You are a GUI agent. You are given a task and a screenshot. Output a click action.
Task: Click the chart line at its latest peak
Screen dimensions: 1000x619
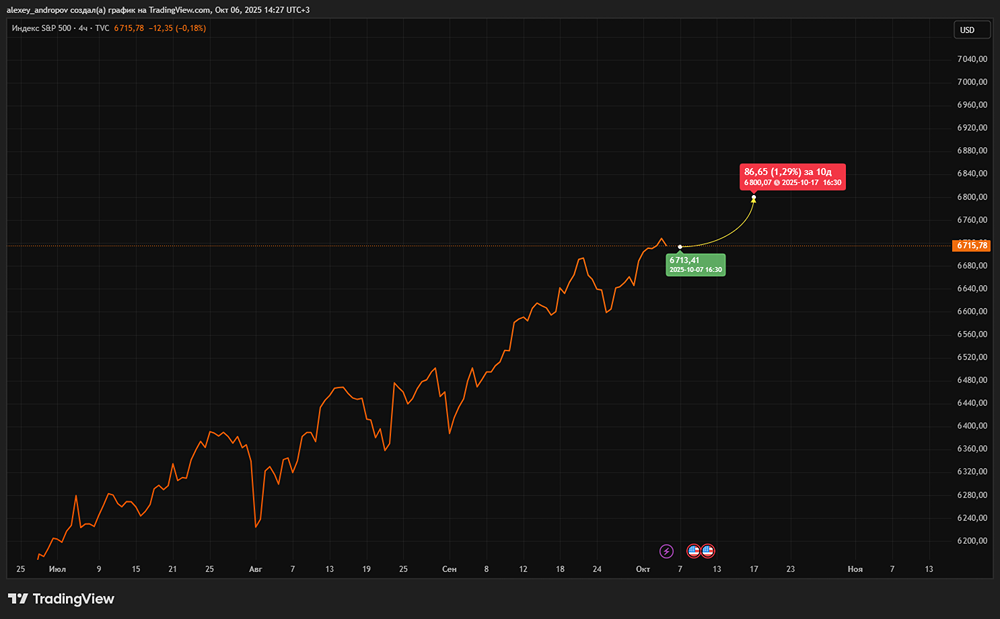pyautogui.click(x=663, y=239)
